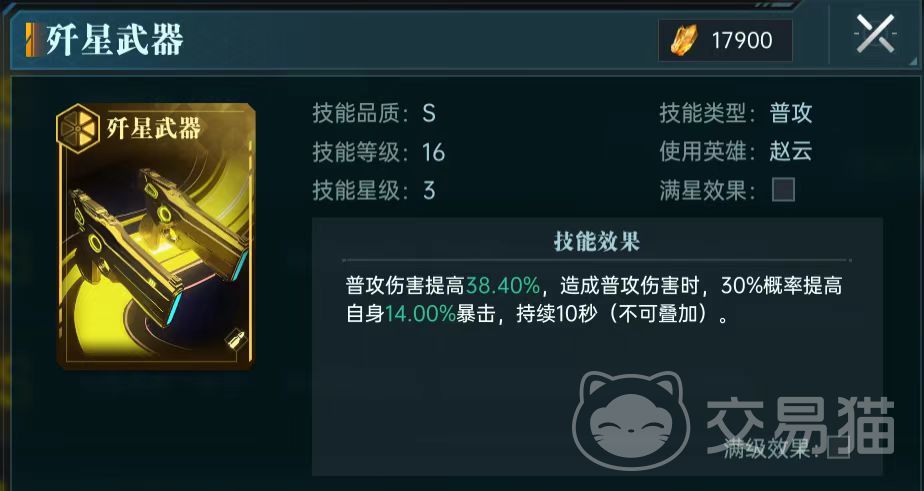Click the 使用英雄 赵云 hero name
Image resolution: width=924 pixels, height=491 pixels.
click(x=790, y=152)
